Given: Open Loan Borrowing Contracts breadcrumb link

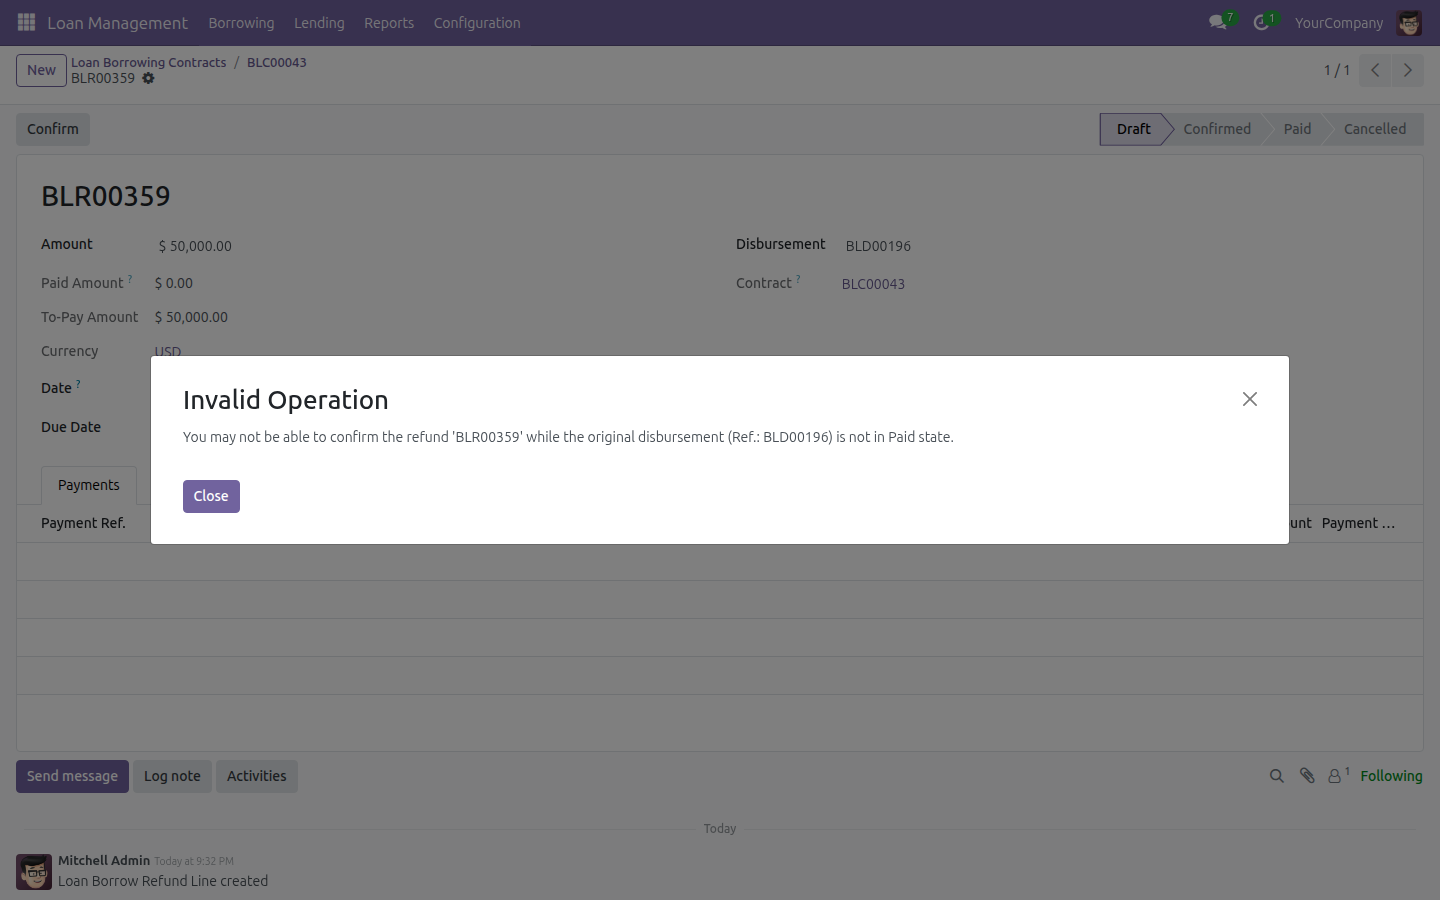Looking at the screenshot, I should click(149, 62).
